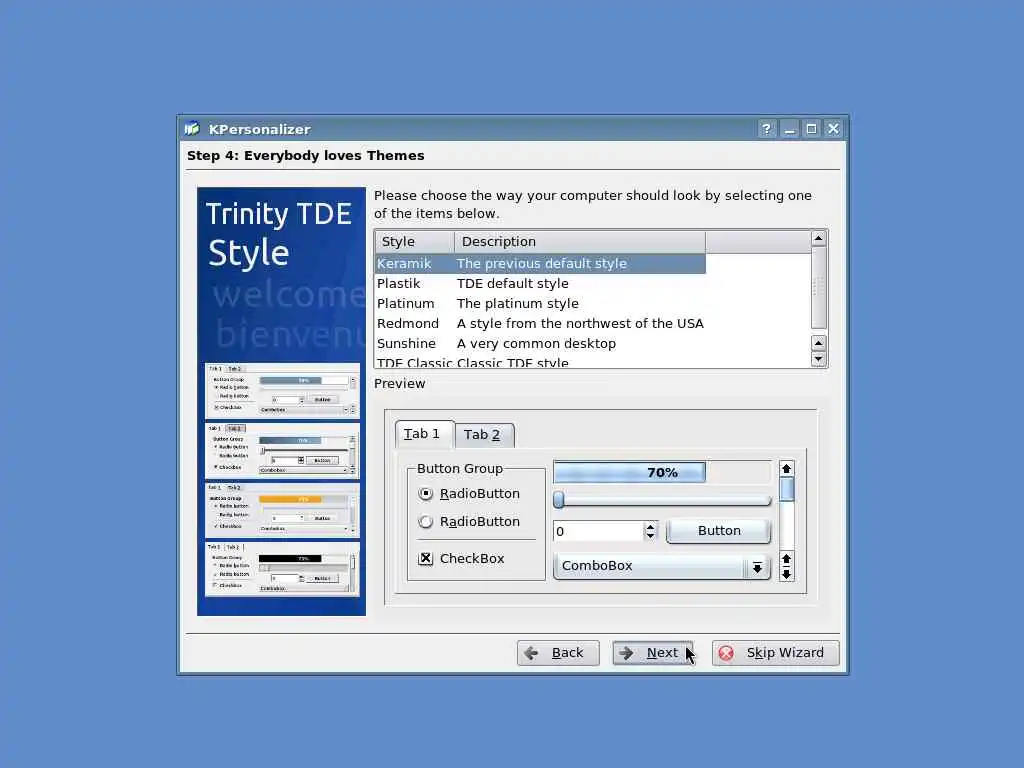Minimize the KPersonalizer window
1024x768 pixels.
pos(790,129)
